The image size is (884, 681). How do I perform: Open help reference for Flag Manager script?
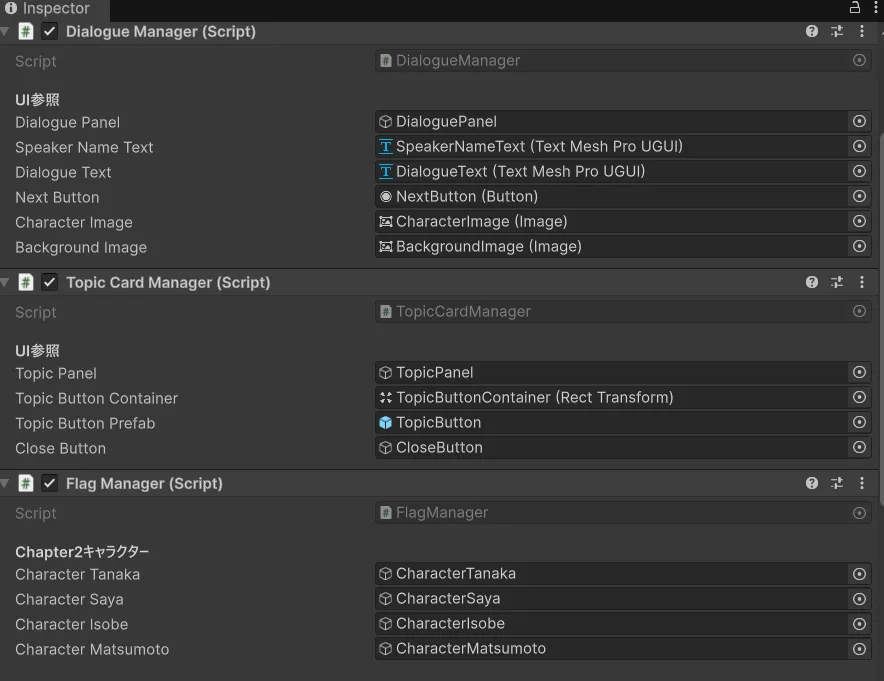pyautogui.click(x=811, y=483)
